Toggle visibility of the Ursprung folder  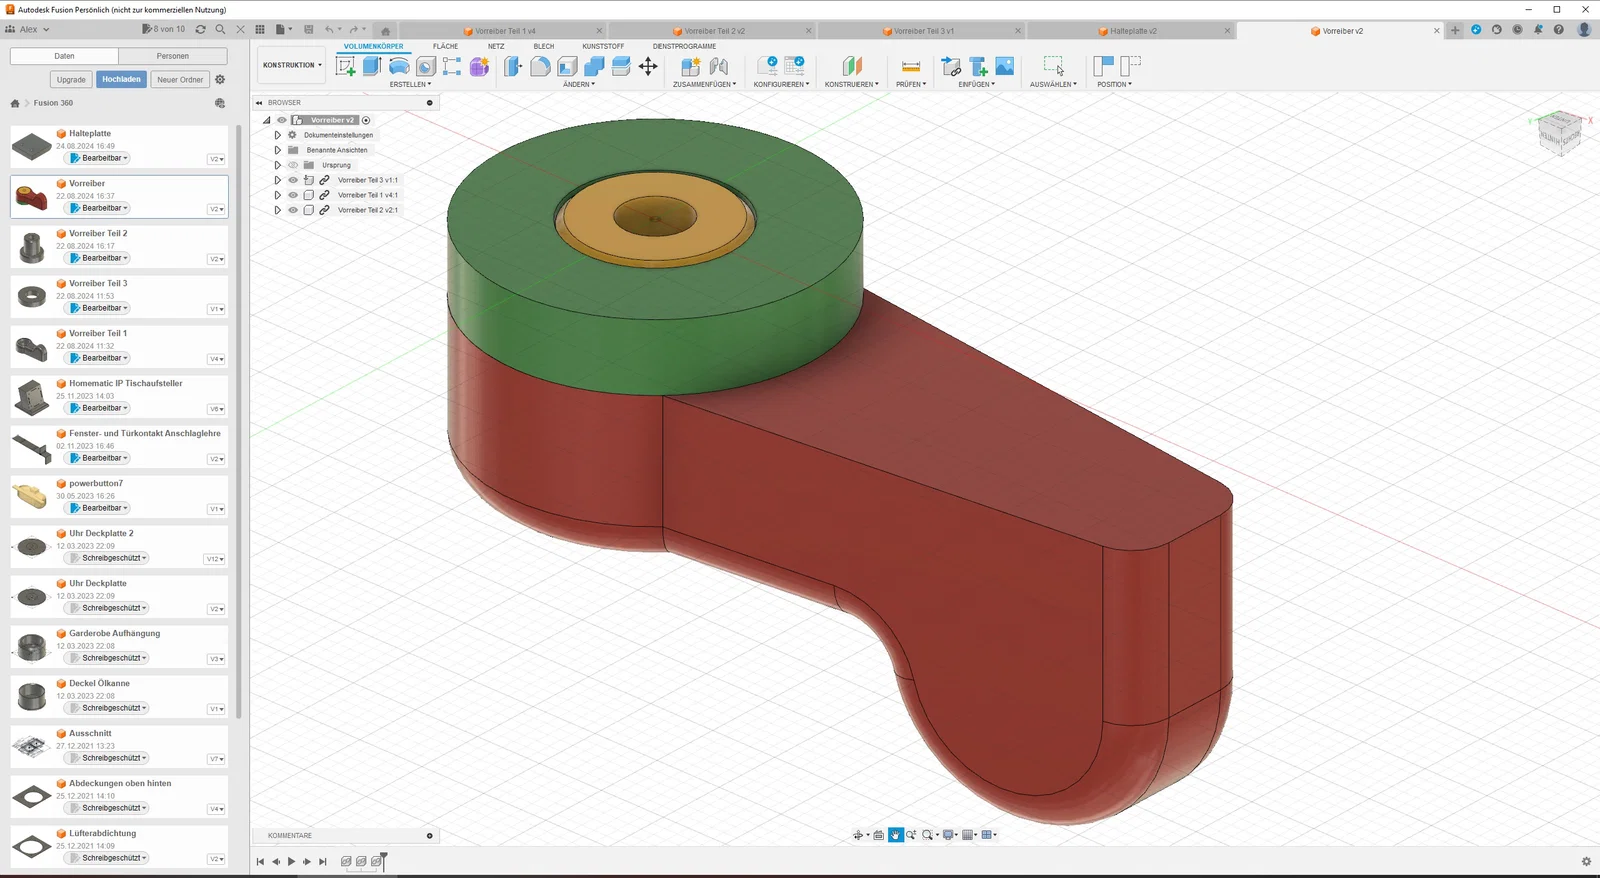[293, 165]
